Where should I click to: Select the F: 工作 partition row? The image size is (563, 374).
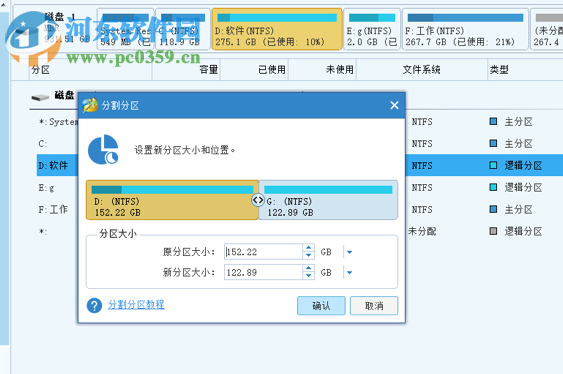pyautogui.click(x=300, y=209)
